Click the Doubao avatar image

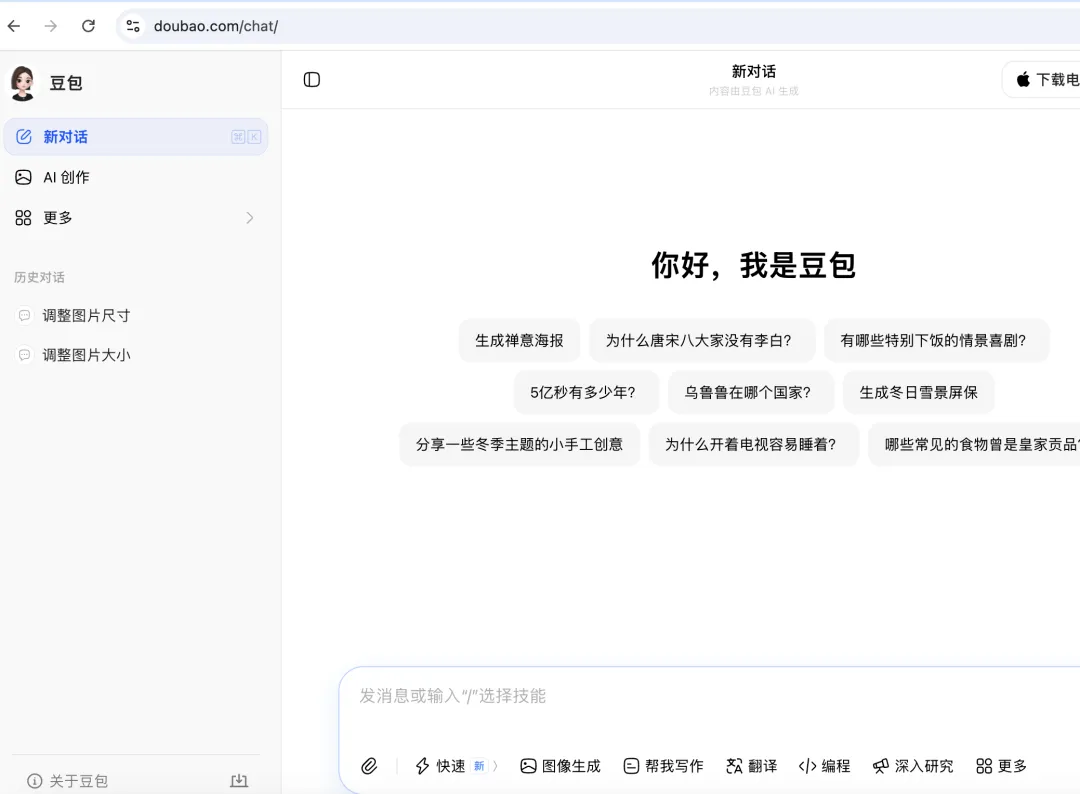click(23, 83)
